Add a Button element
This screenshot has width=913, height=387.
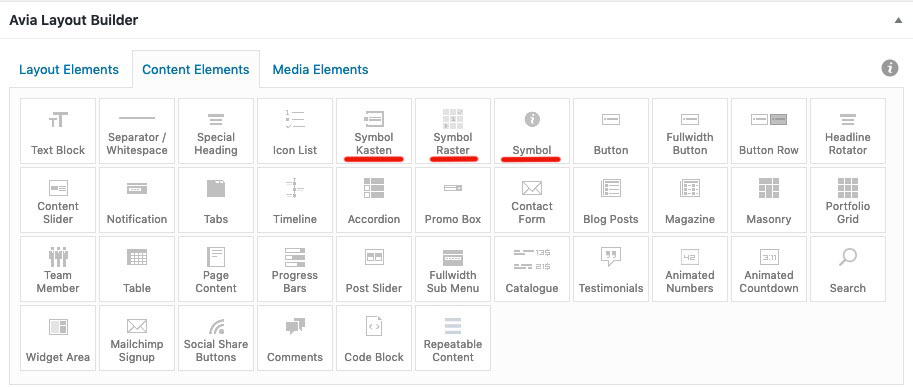(611, 131)
